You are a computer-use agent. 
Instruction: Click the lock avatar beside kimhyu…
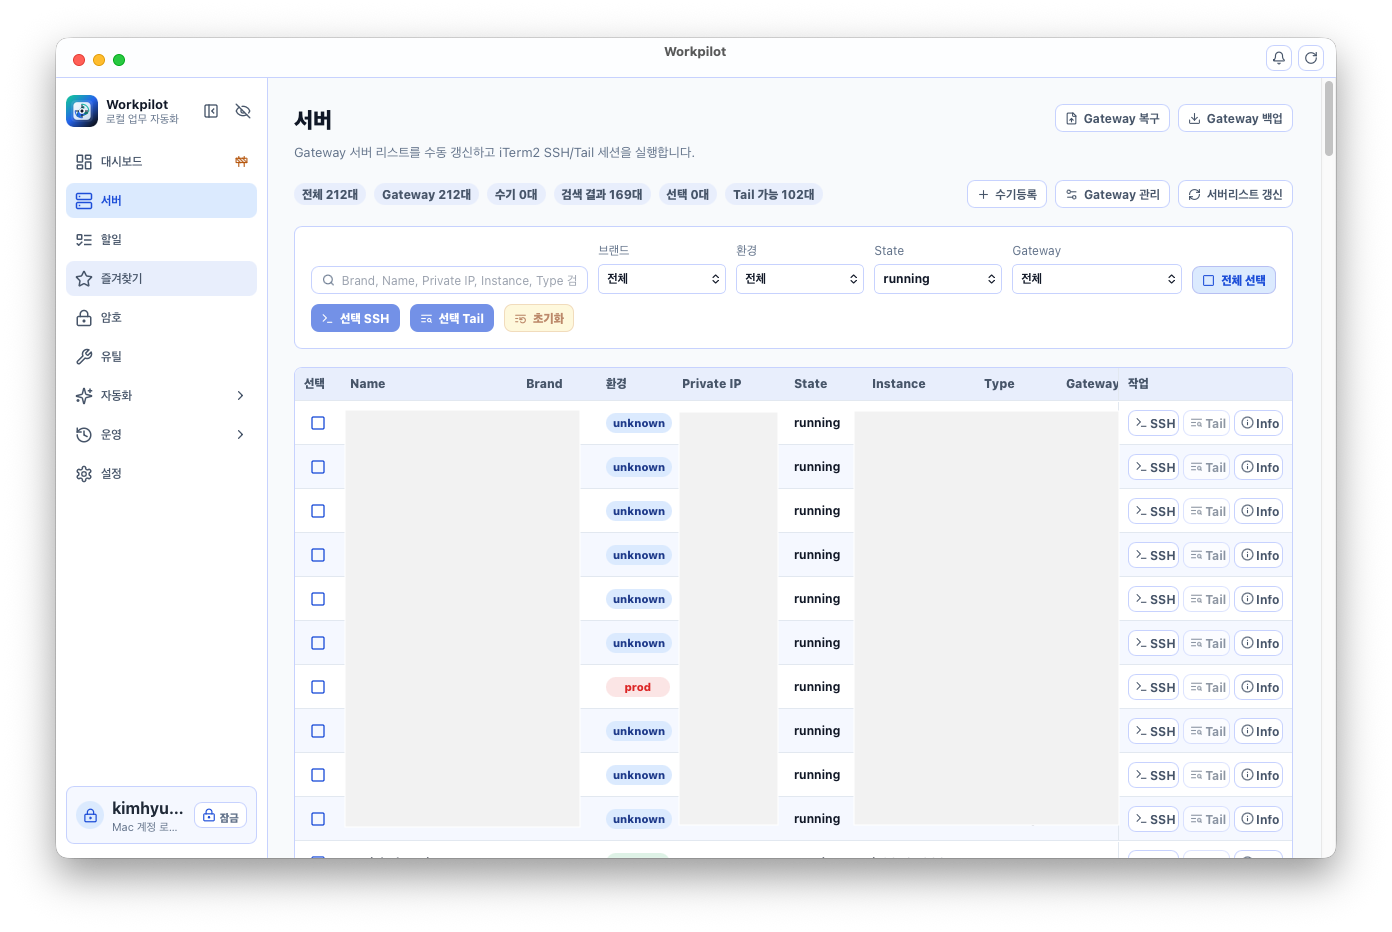tap(90, 816)
